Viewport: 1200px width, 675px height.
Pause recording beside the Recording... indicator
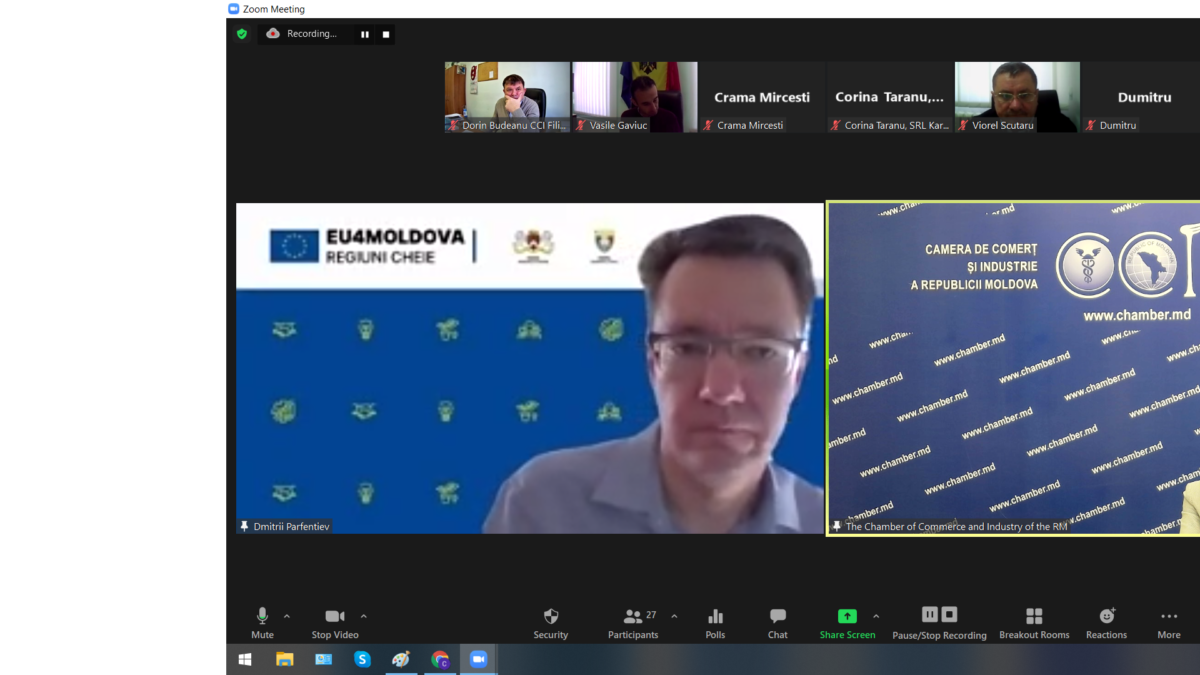(365, 34)
